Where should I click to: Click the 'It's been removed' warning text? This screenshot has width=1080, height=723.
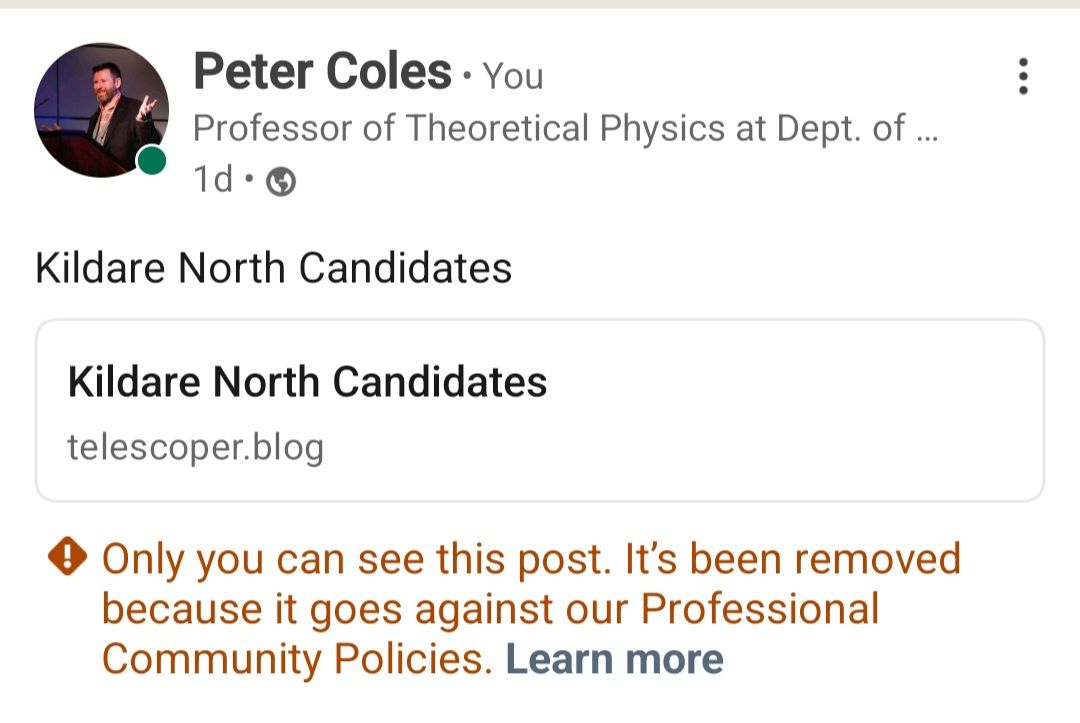[792, 559]
